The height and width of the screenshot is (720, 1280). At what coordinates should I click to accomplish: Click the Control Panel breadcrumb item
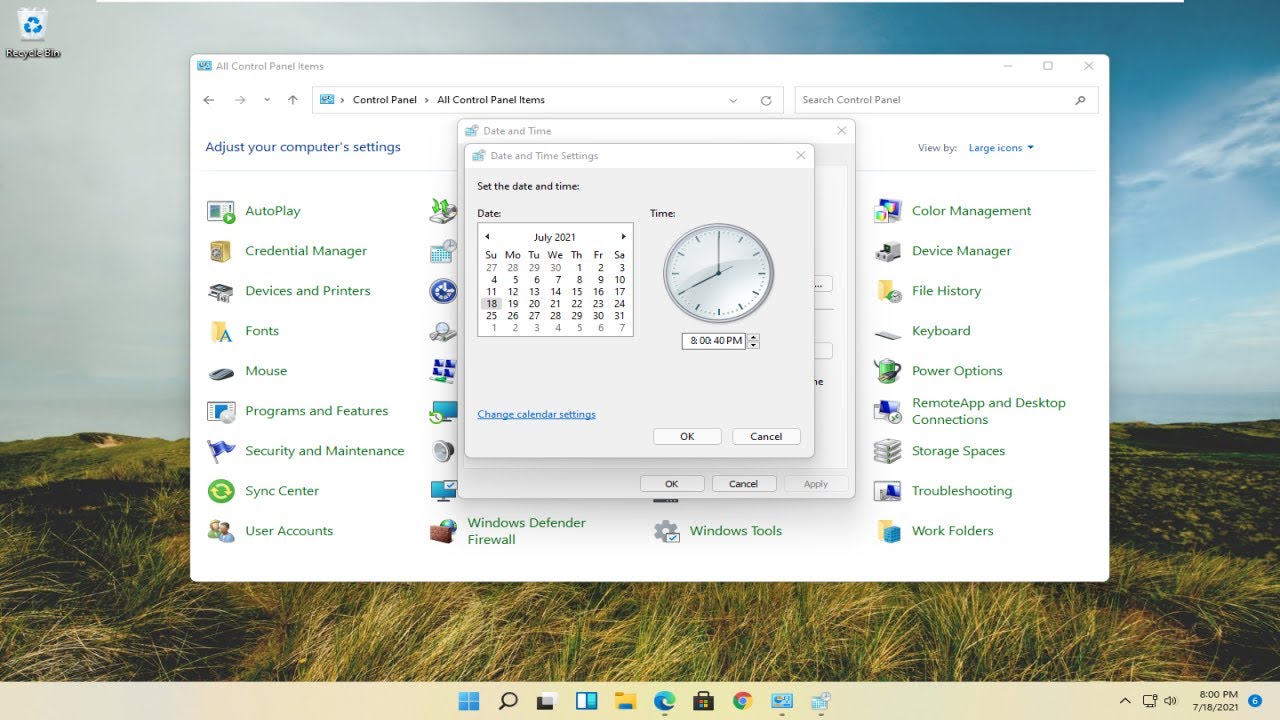(385, 100)
